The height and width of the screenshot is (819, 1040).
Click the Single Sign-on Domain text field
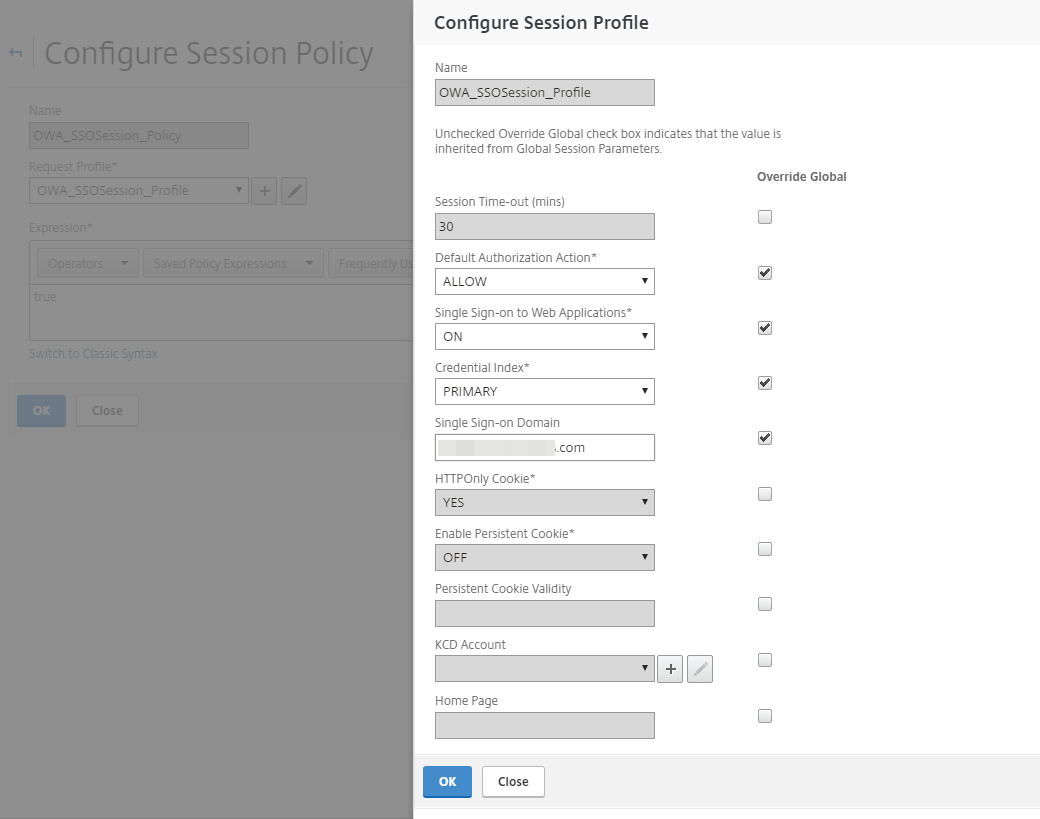tap(545, 447)
